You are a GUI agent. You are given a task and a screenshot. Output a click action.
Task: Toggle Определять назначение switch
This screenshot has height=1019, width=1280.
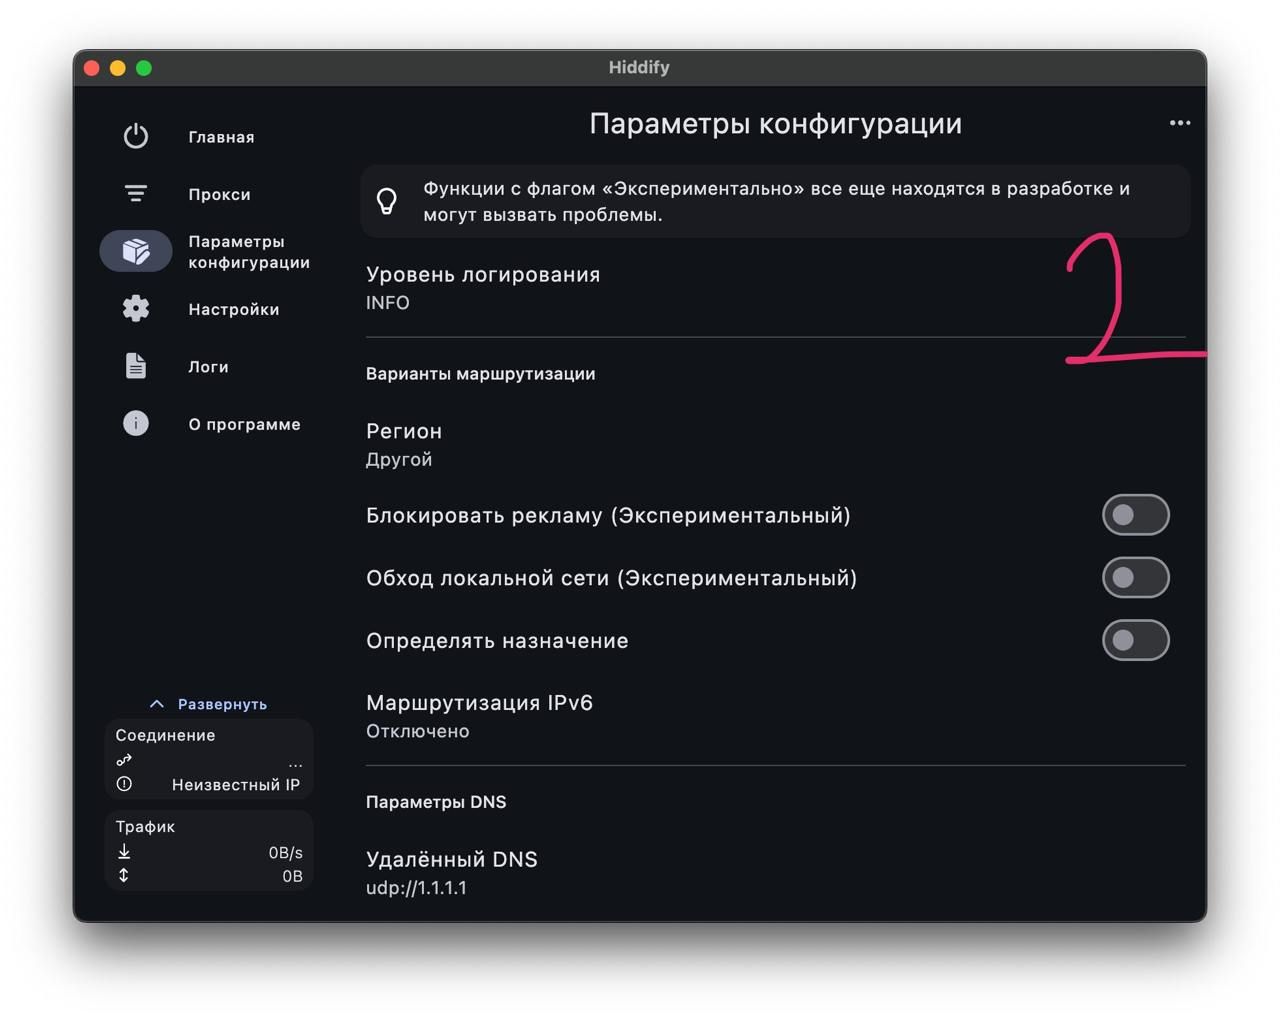1136,640
